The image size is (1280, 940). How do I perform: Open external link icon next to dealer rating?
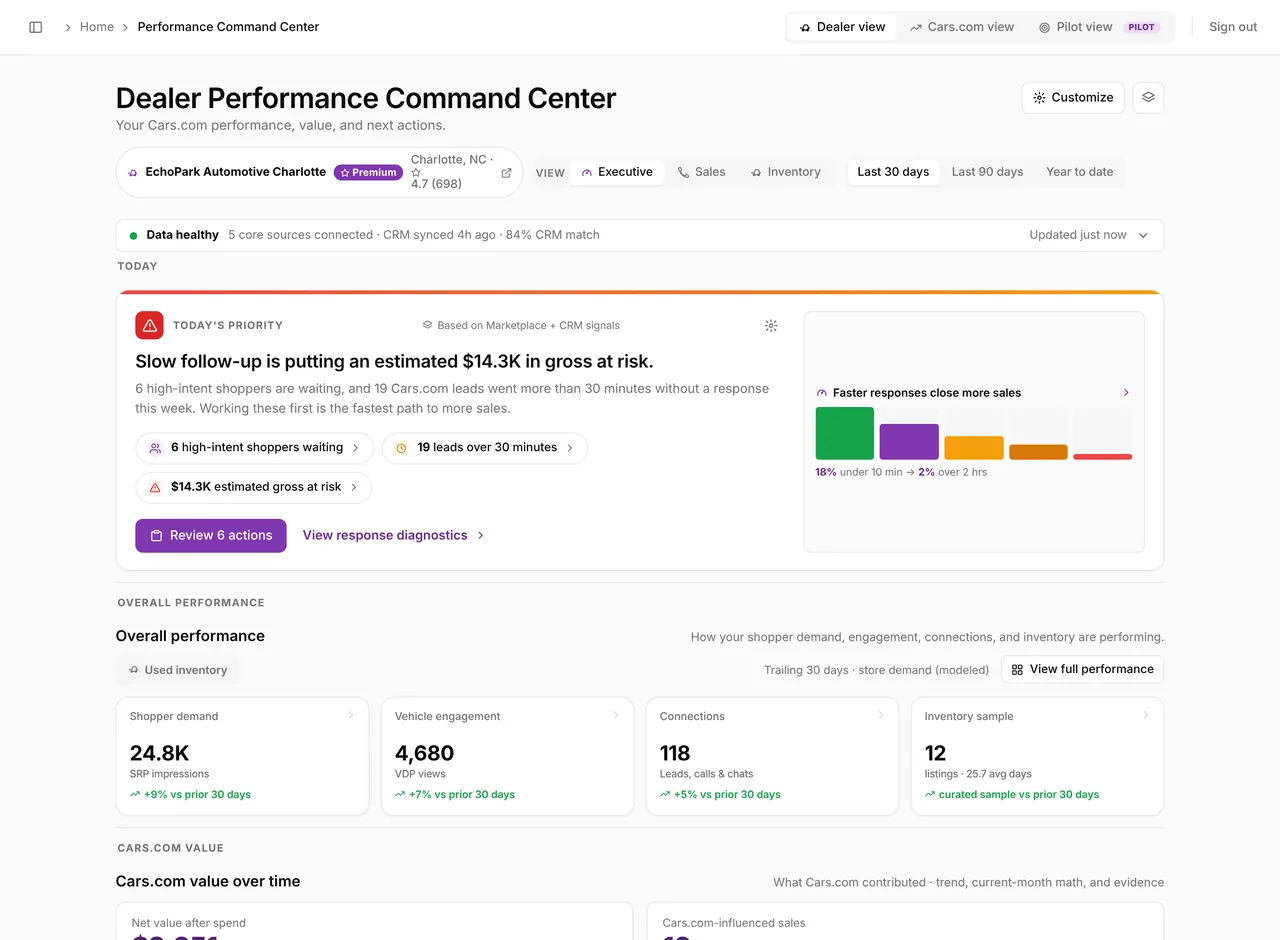pyautogui.click(x=506, y=172)
